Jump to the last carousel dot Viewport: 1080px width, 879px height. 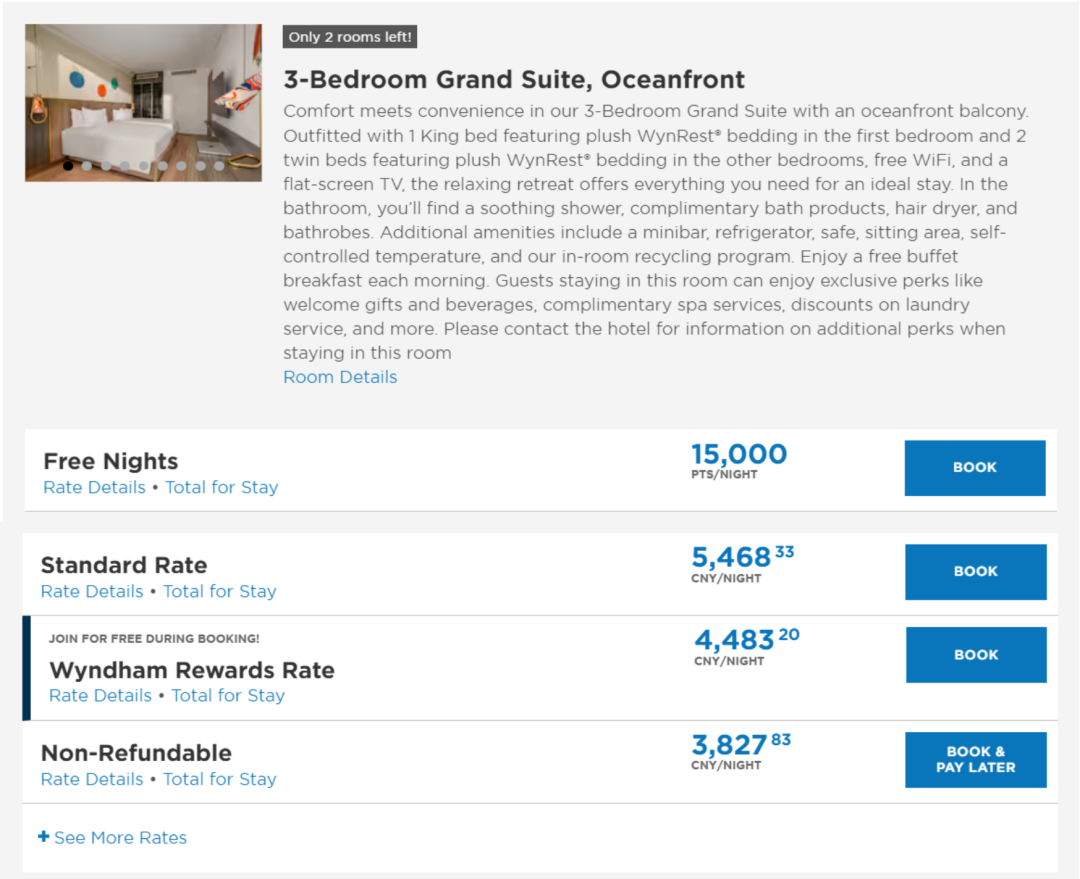tap(219, 166)
